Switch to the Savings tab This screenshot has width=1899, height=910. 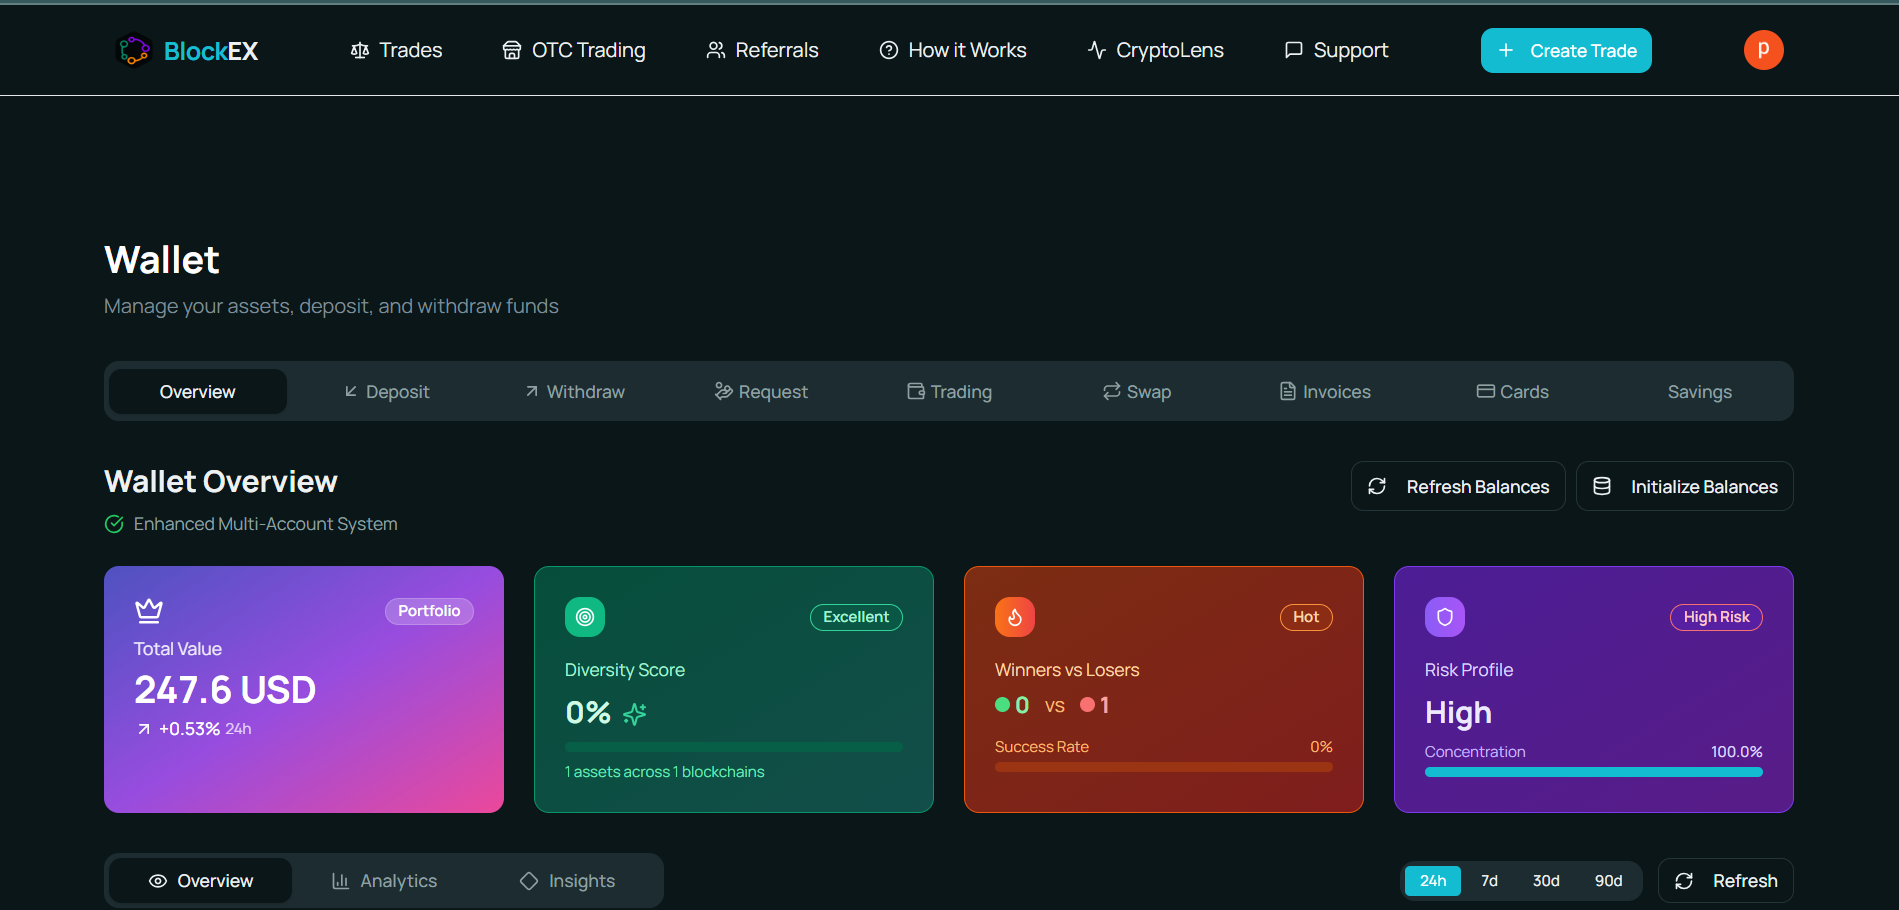point(1699,391)
